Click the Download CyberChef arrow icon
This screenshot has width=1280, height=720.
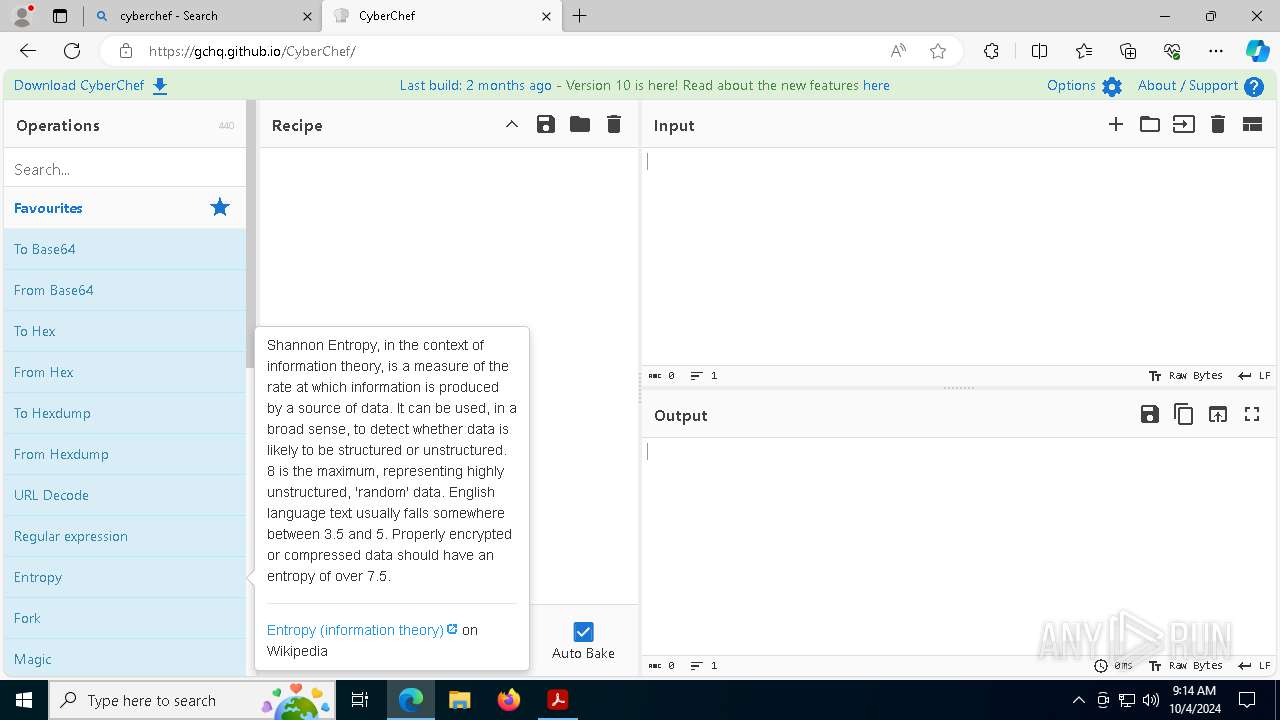[x=160, y=86]
